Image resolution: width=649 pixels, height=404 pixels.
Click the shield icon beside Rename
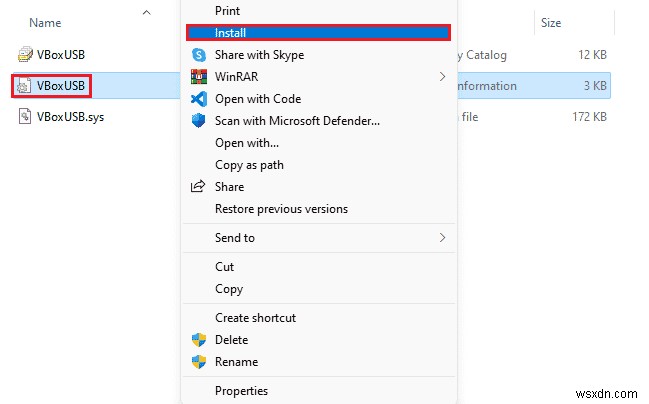point(197,362)
